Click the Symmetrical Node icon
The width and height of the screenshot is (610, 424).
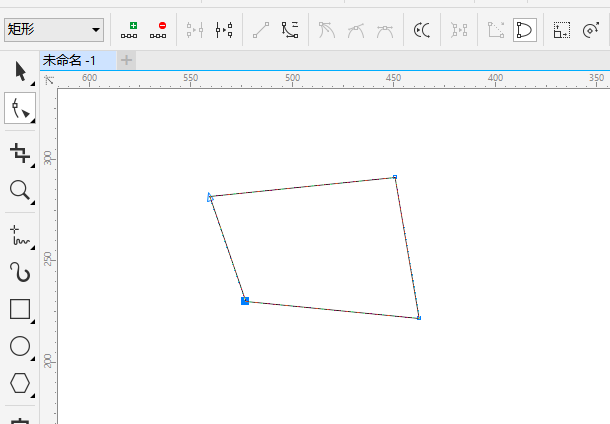point(385,31)
